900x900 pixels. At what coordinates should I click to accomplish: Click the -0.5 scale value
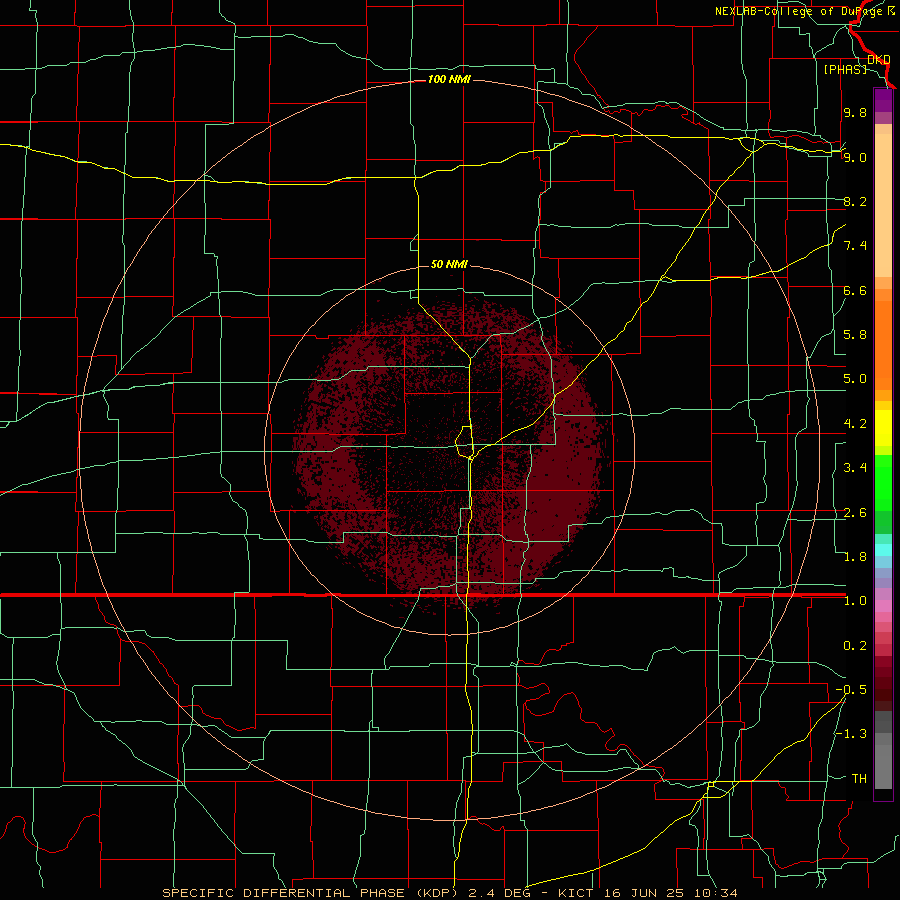click(x=851, y=690)
